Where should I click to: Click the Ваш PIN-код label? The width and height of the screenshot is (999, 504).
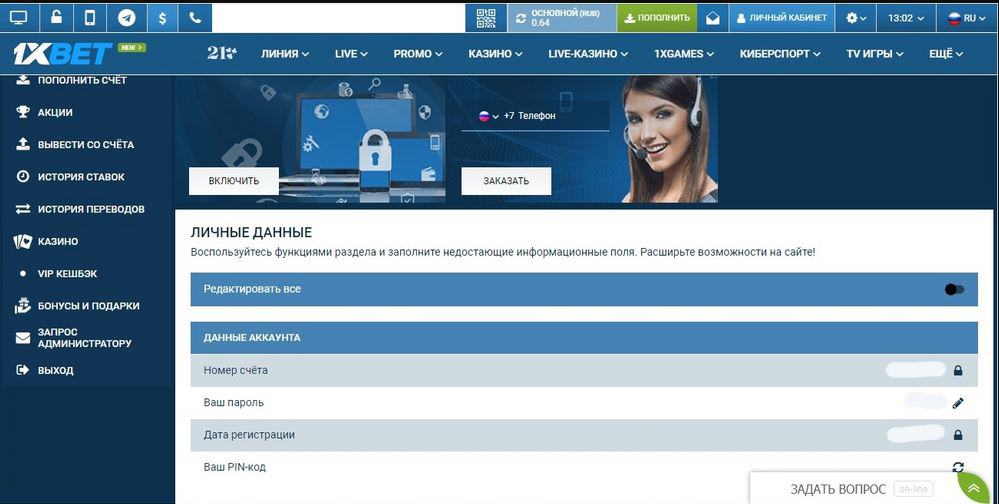(234, 467)
